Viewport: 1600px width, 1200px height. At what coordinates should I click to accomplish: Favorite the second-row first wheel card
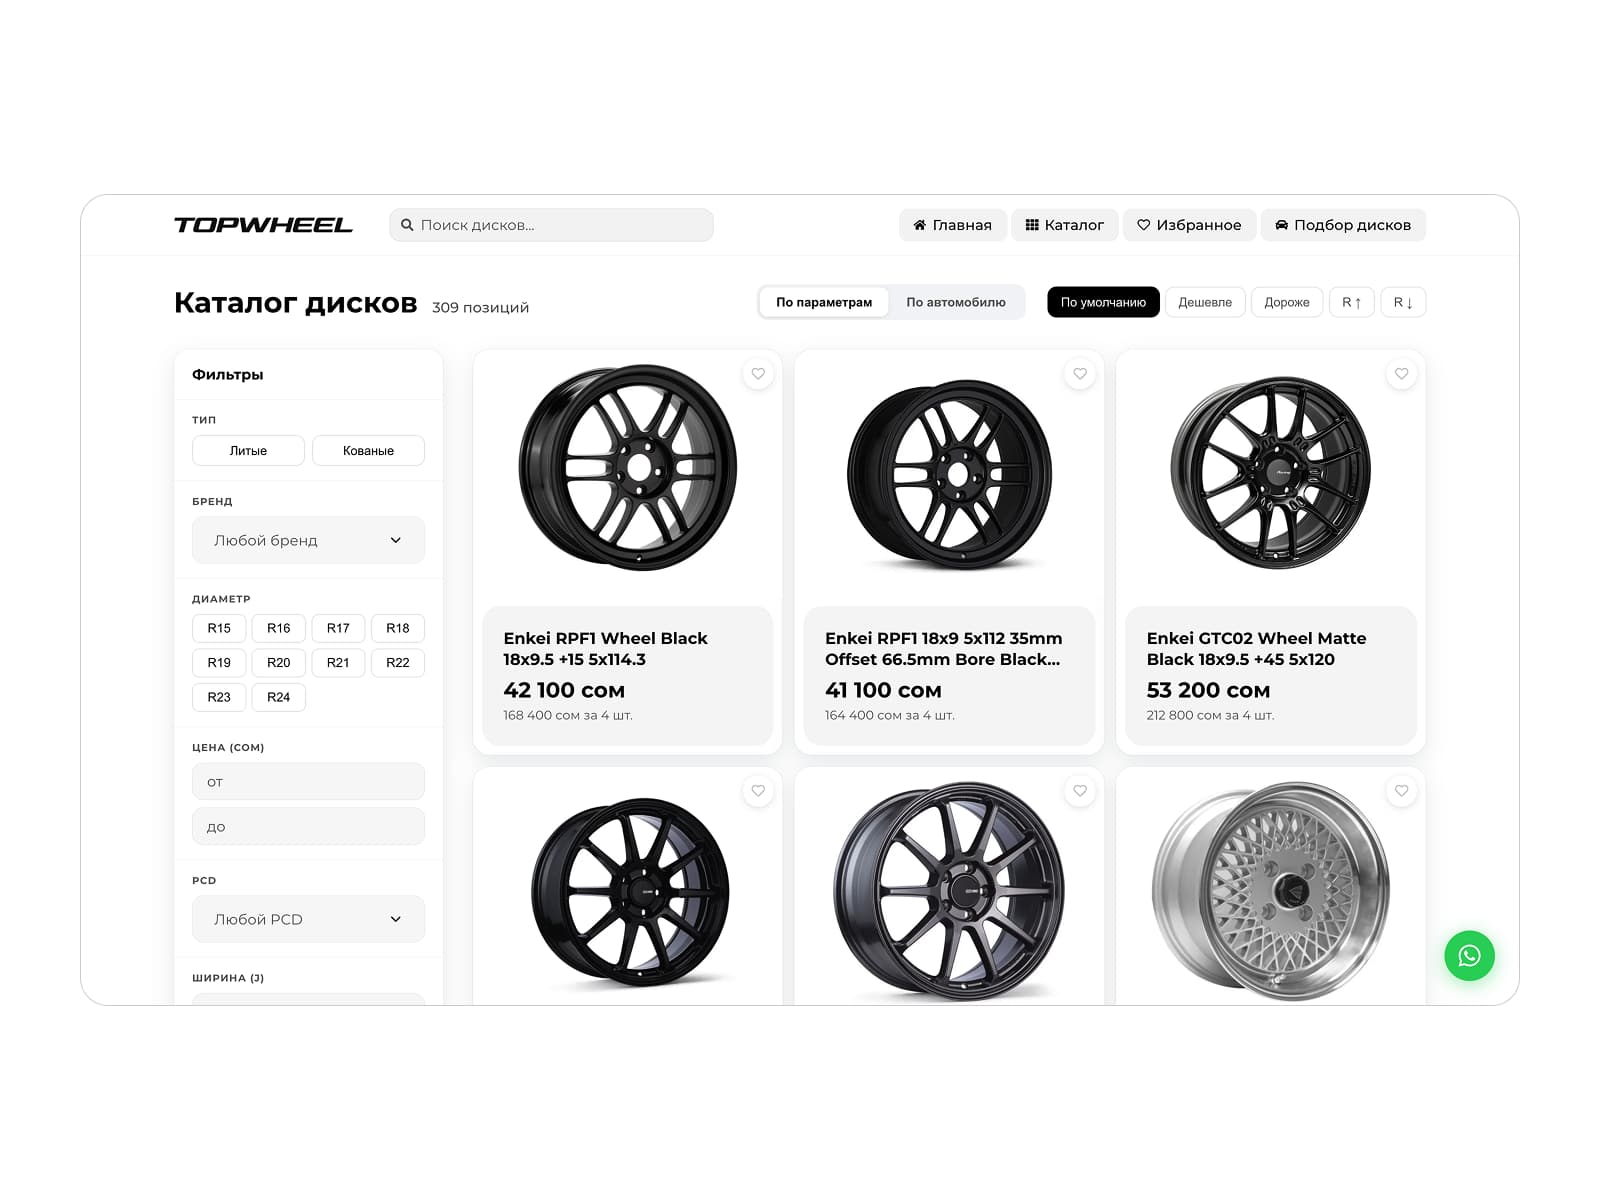pyautogui.click(x=758, y=791)
